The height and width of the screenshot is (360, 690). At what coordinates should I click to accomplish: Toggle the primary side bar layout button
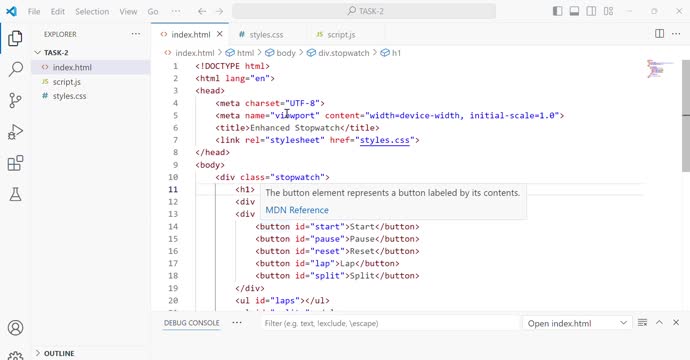point(557,11)
